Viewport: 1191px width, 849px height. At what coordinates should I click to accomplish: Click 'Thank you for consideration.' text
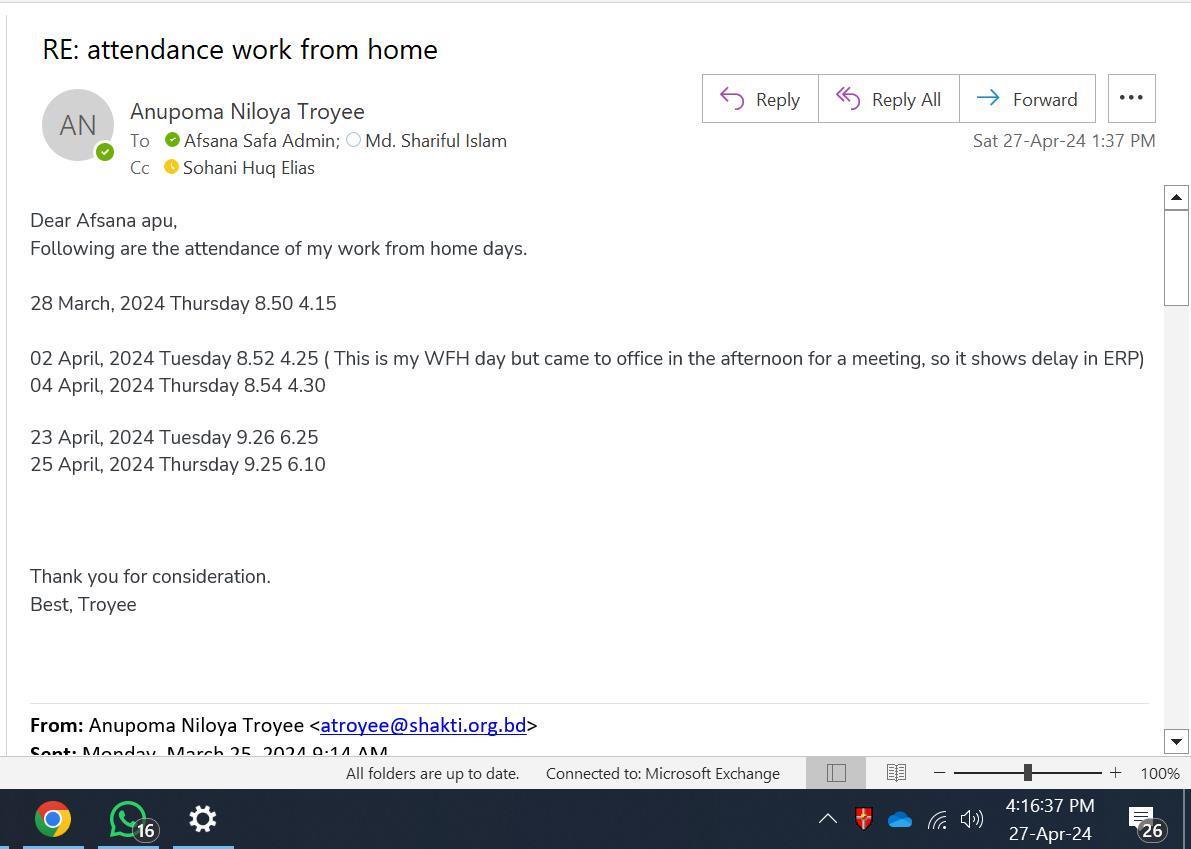150,577
